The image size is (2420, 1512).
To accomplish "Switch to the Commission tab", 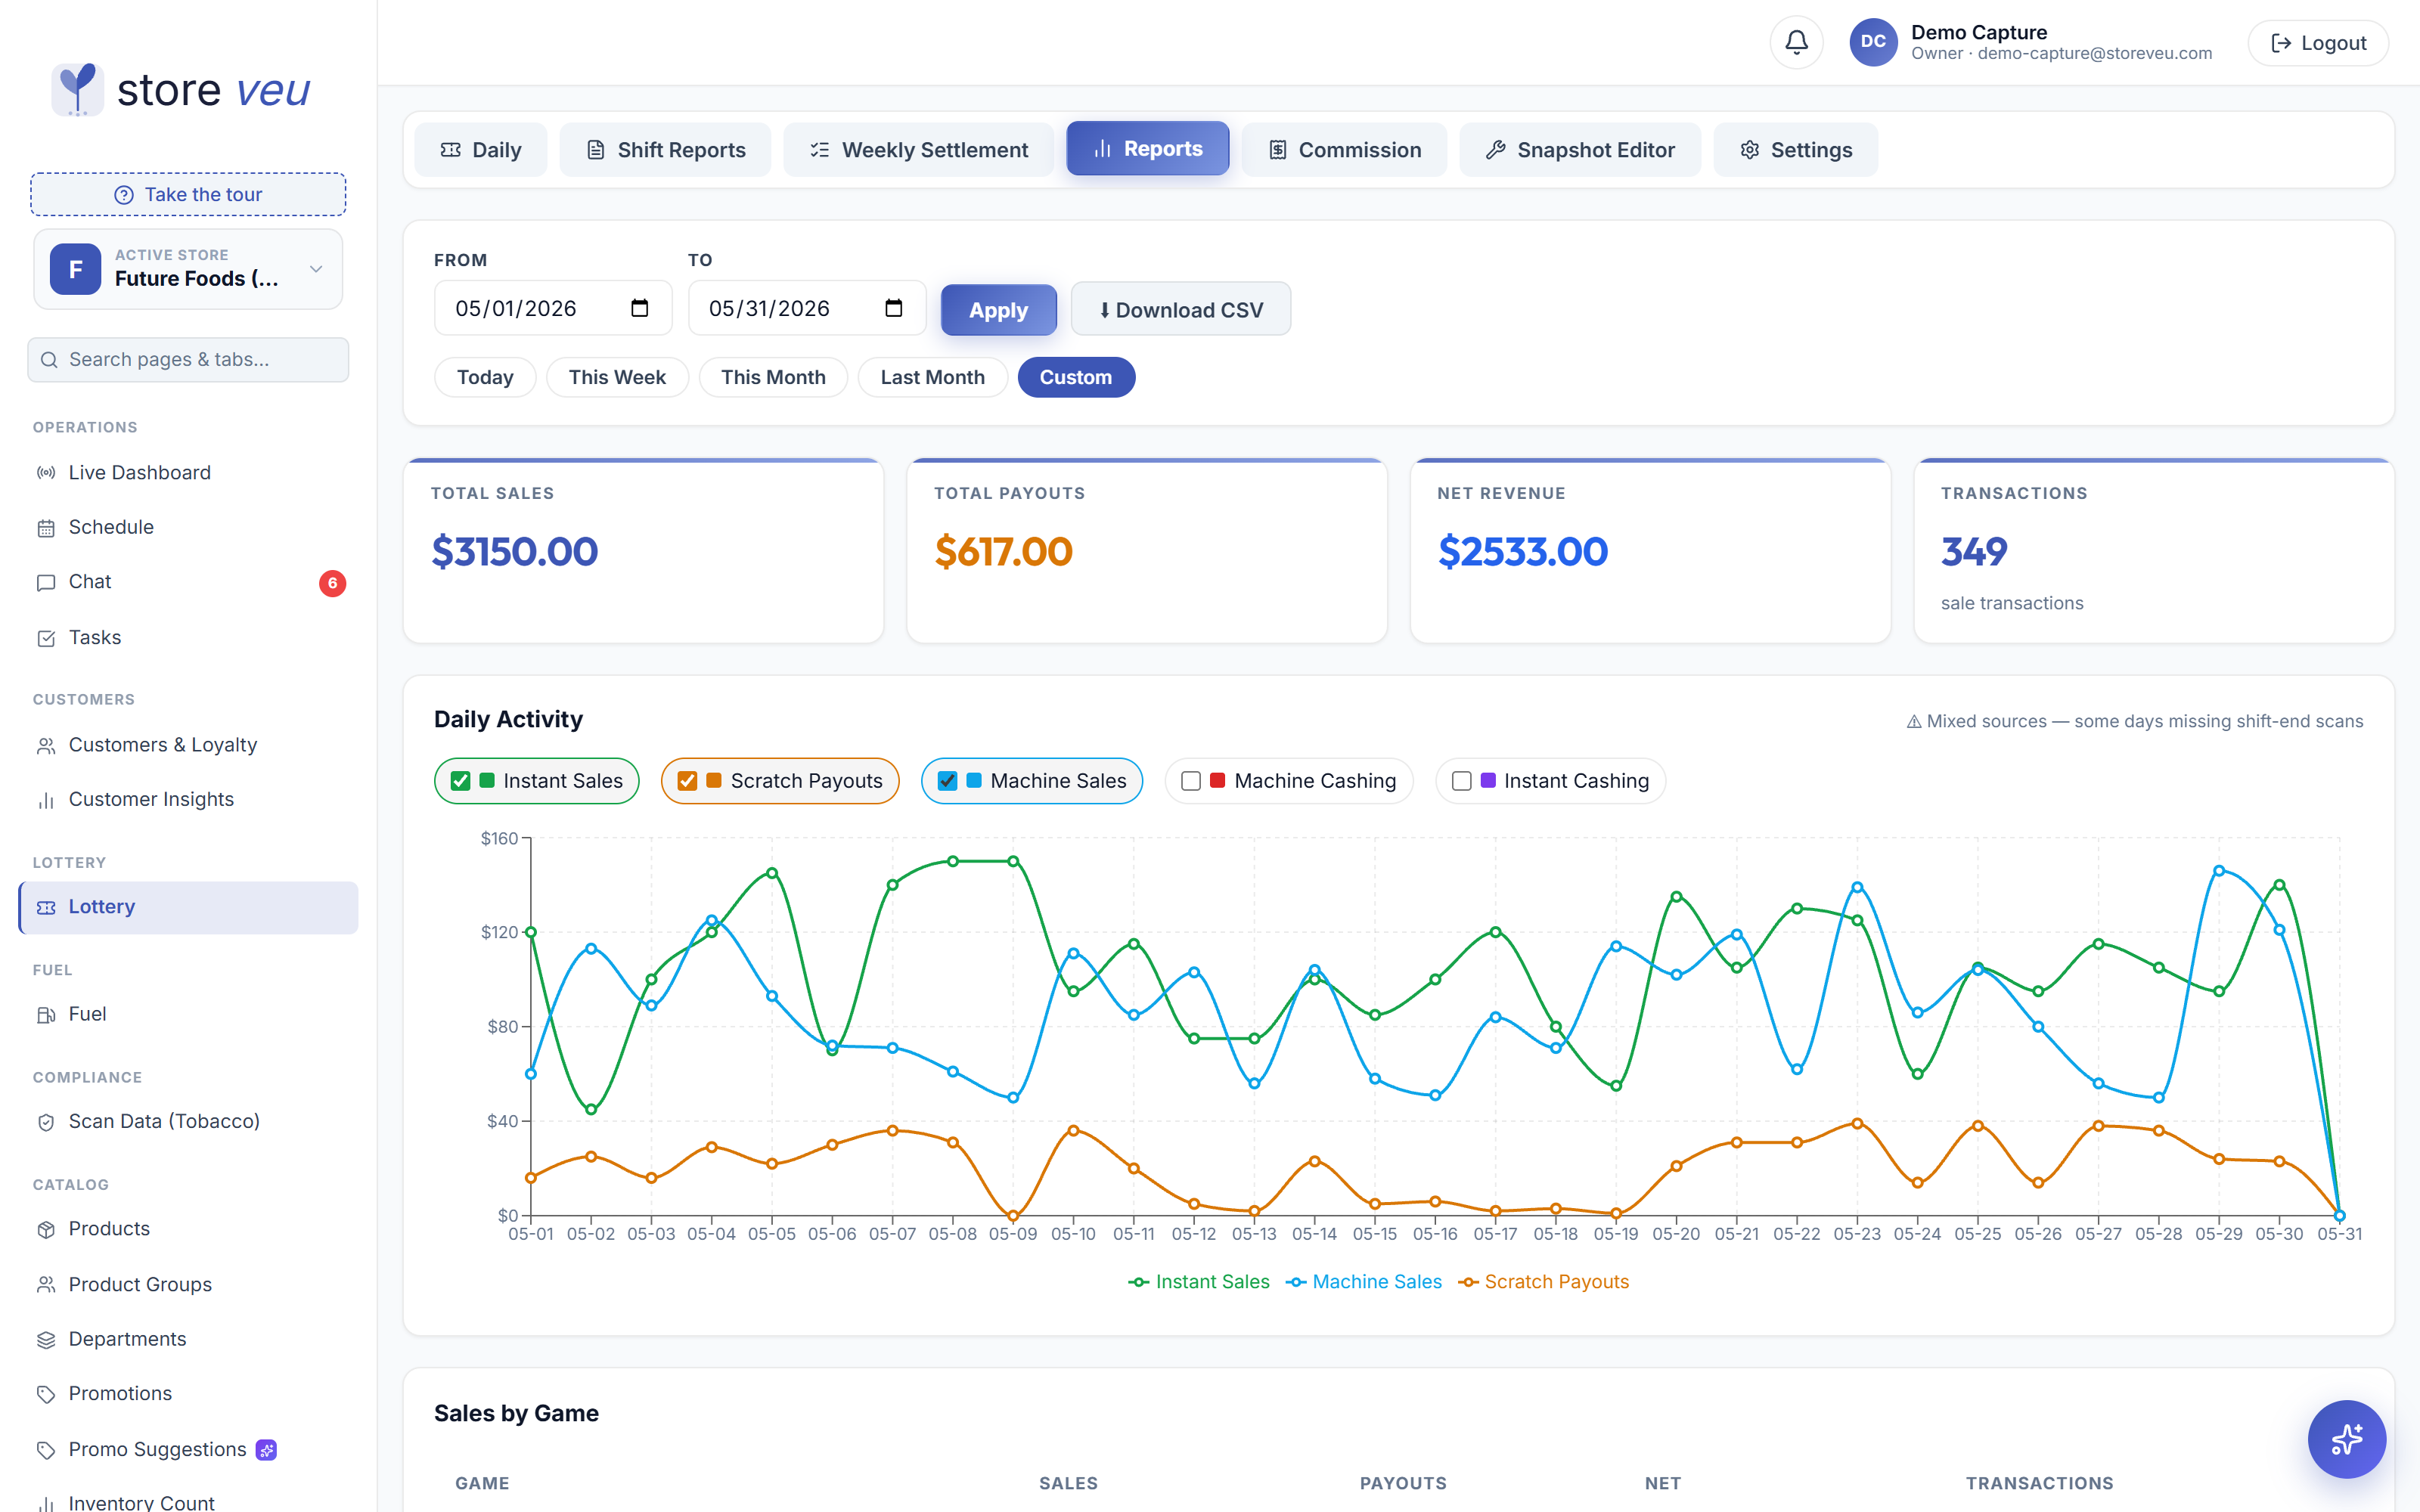I will 1344,150.
